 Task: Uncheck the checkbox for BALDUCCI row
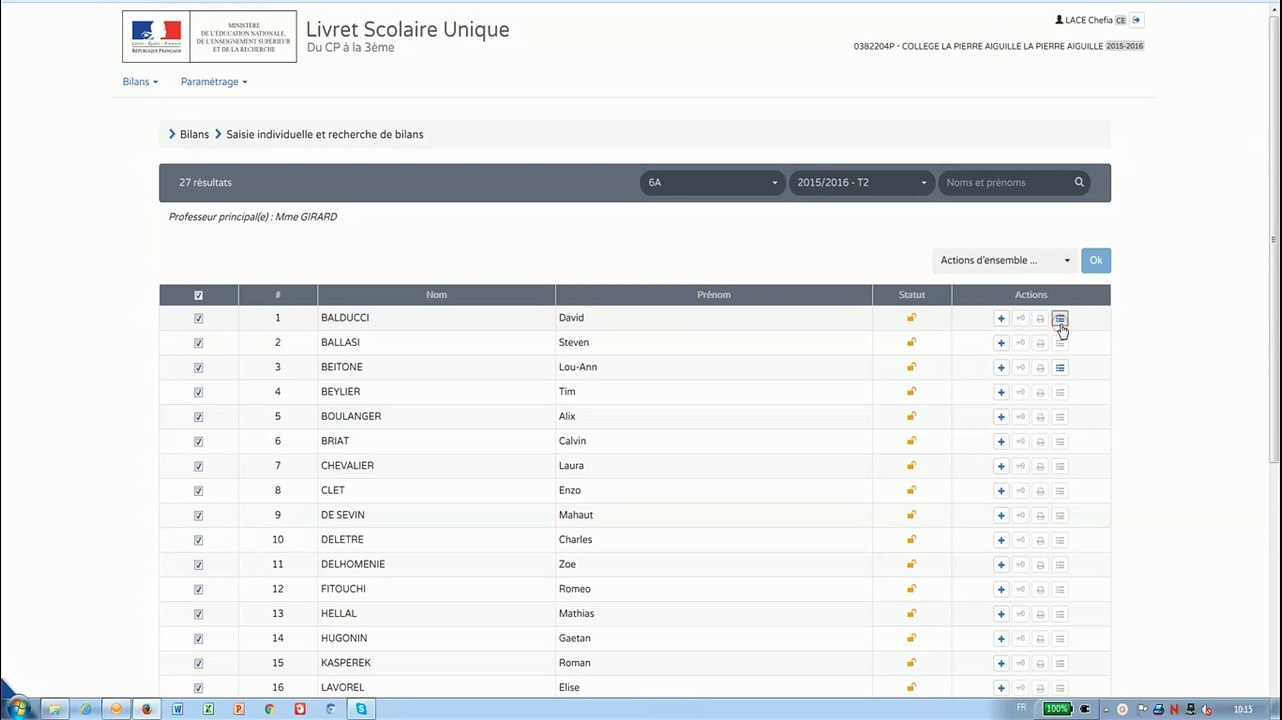pyautogui.click(x=198, y=319)
